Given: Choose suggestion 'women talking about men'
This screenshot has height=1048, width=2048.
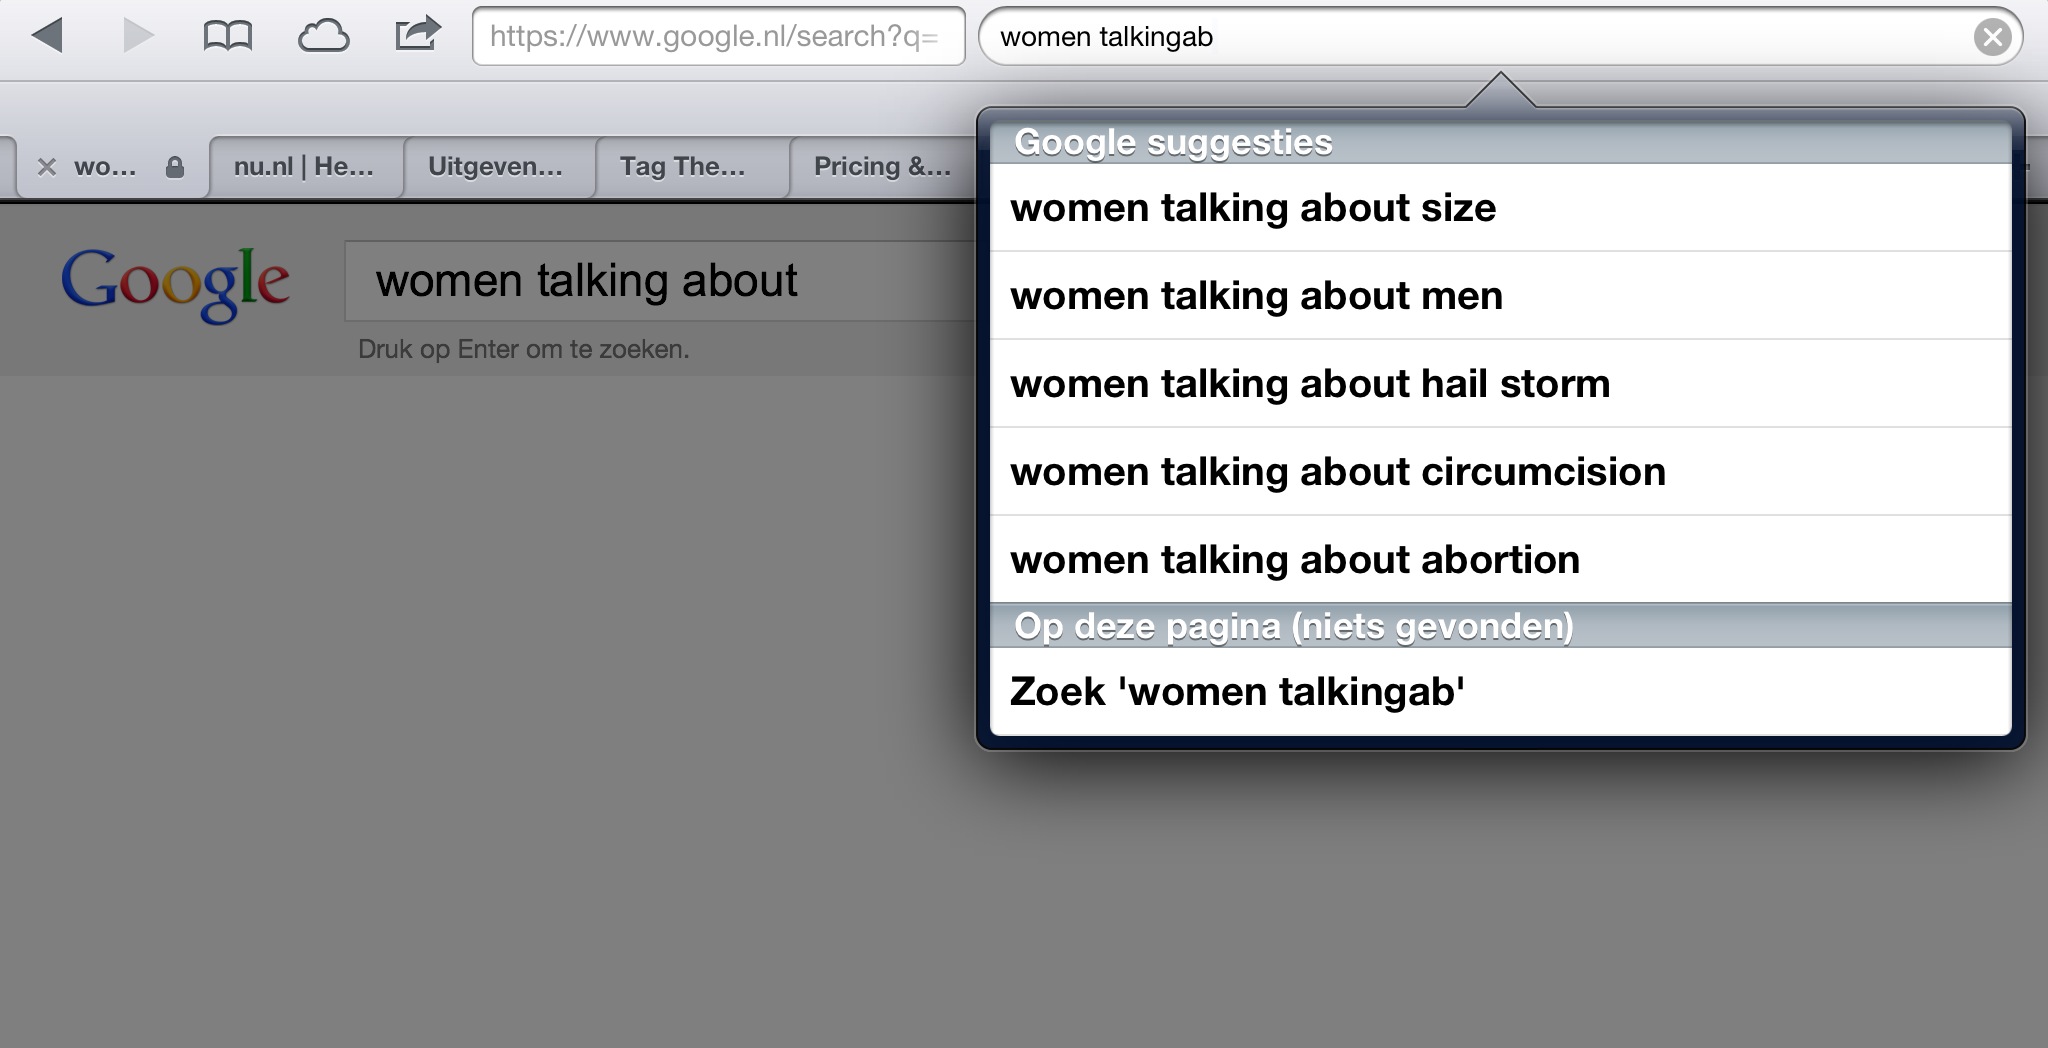Looking at the screenshot, I should (x=1500, y=296).
